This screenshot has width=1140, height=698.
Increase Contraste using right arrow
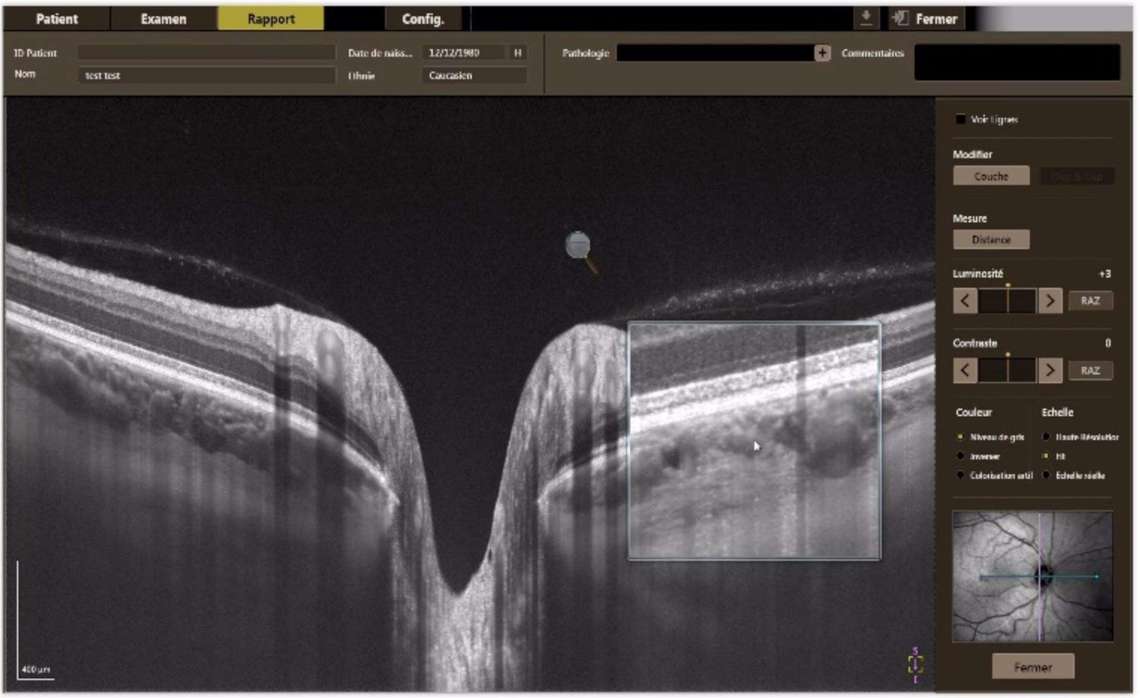tap(1049, 371)
